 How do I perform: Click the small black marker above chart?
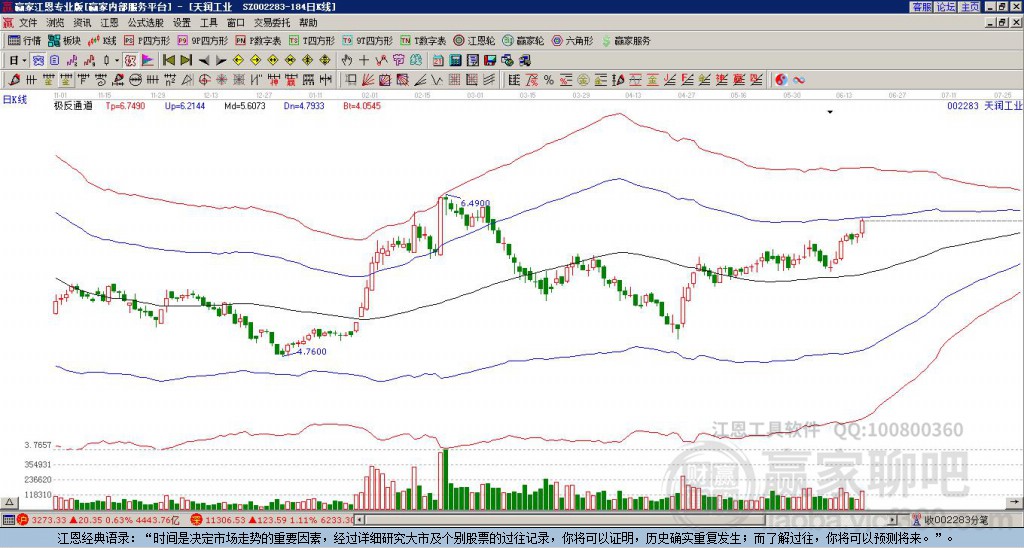830,112
